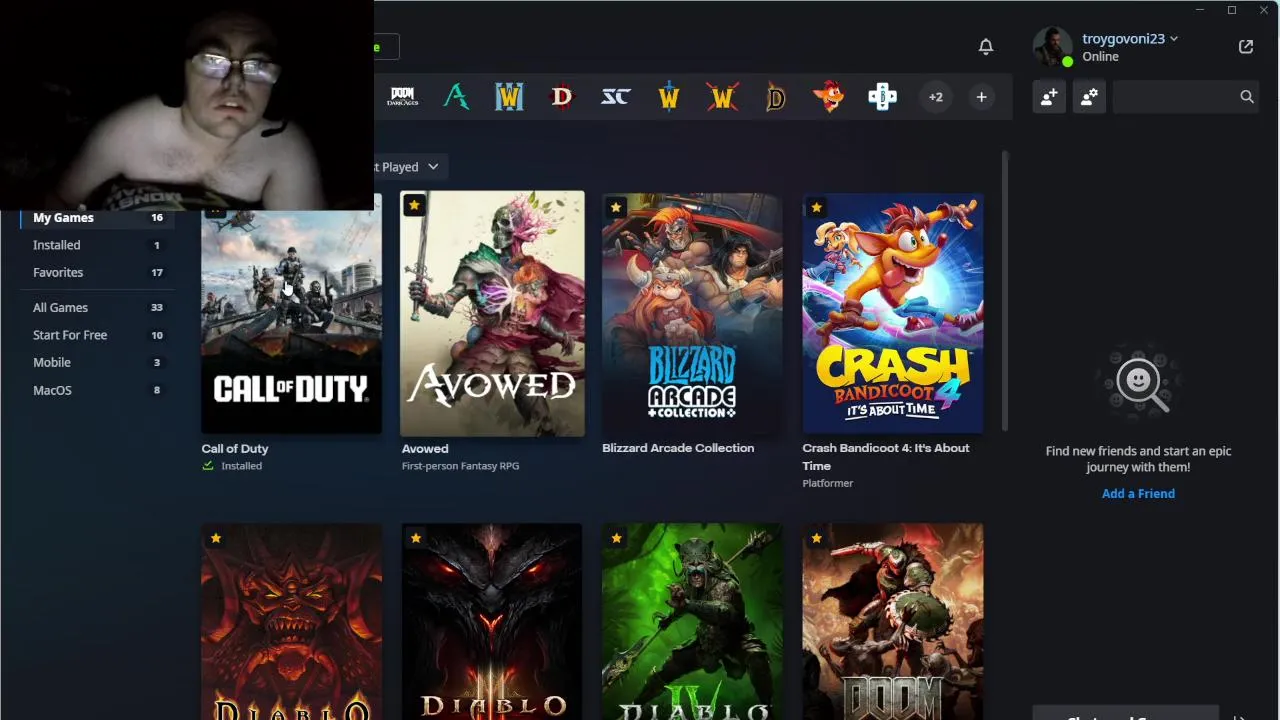Toggle favorite star on Crash Bandicoot 4 card
1280x720 pixels.
817,208
